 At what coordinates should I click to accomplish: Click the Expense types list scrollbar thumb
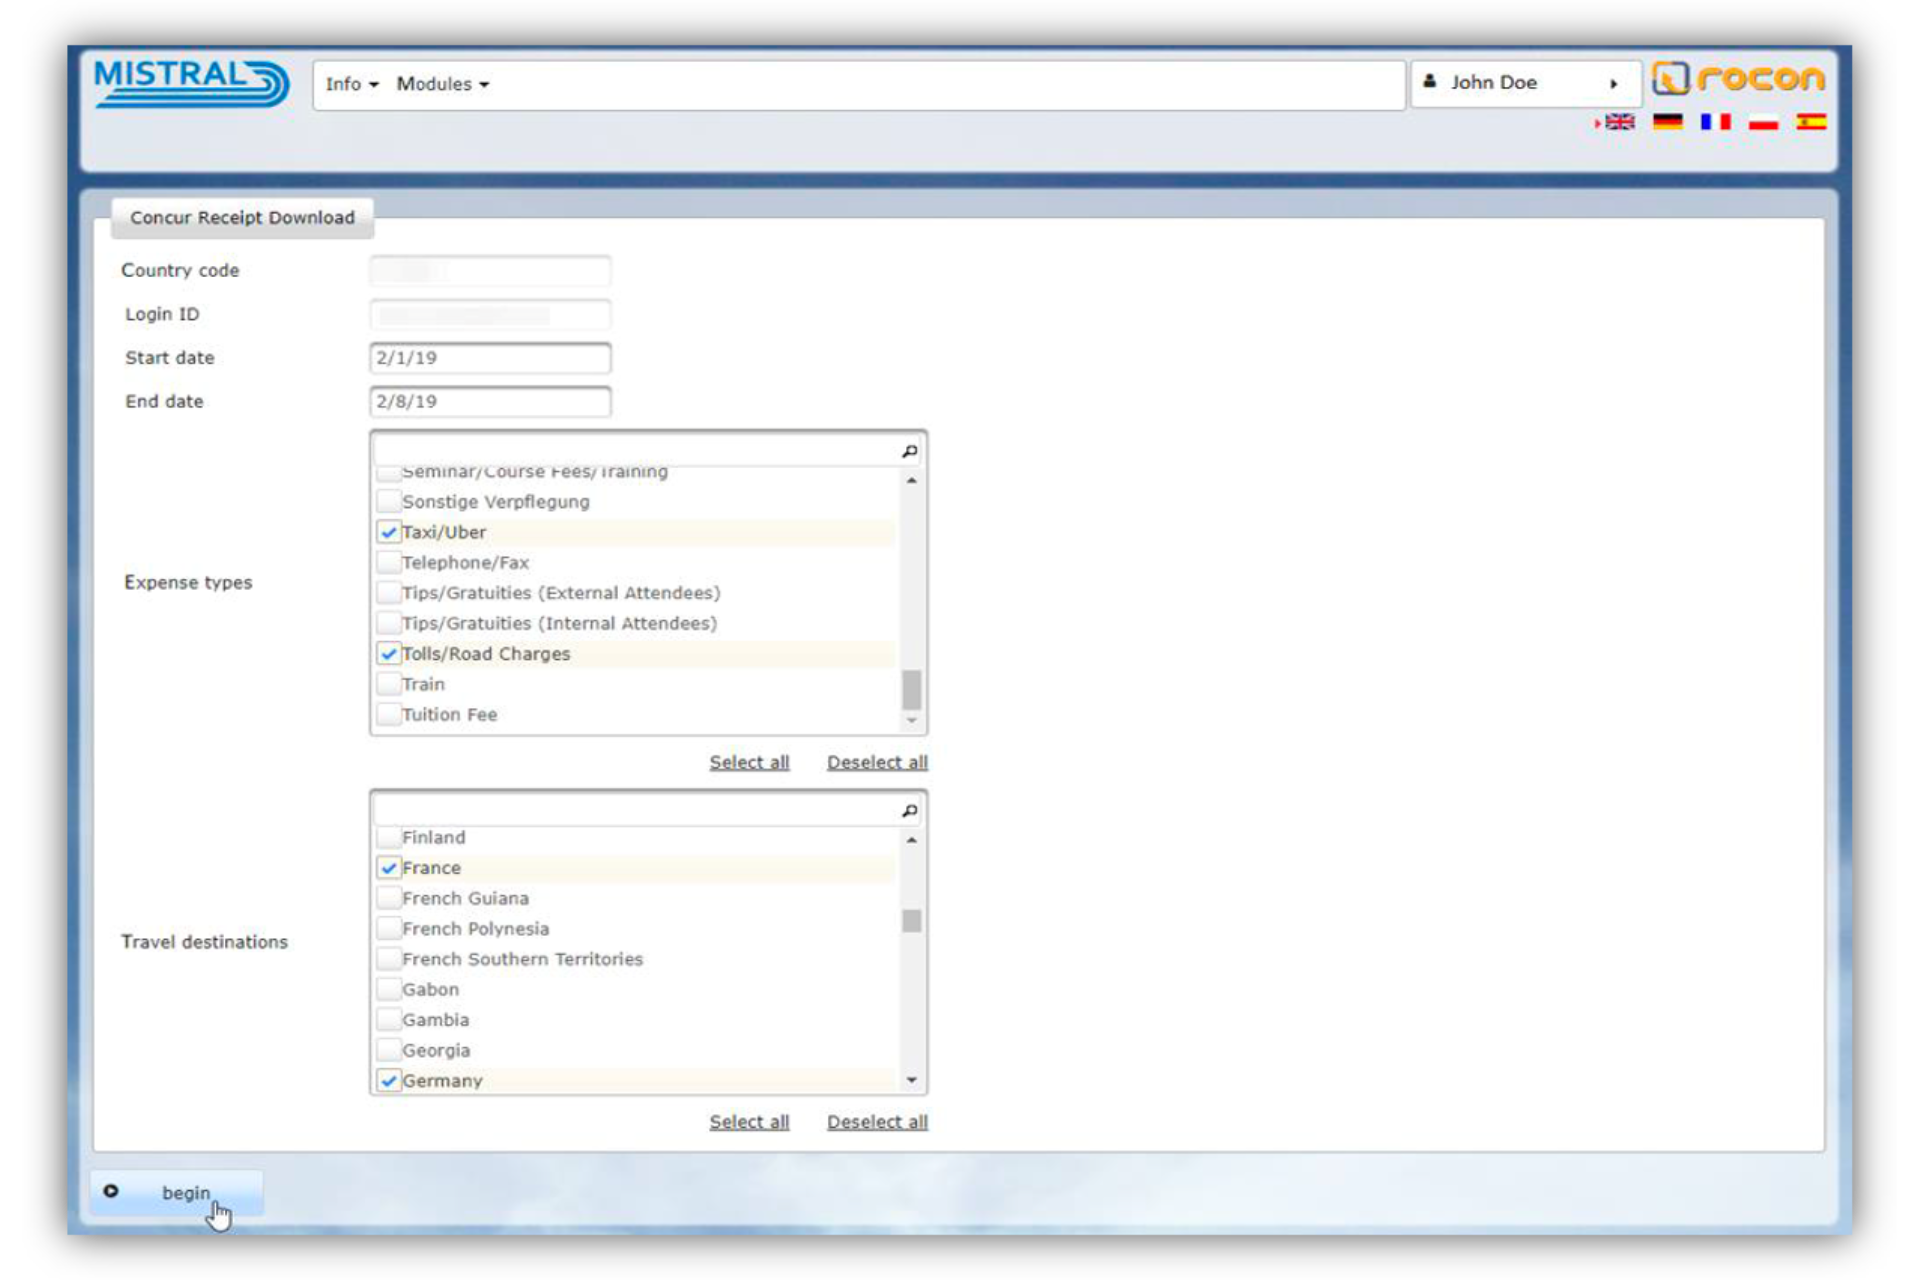[x=911, y=689]
